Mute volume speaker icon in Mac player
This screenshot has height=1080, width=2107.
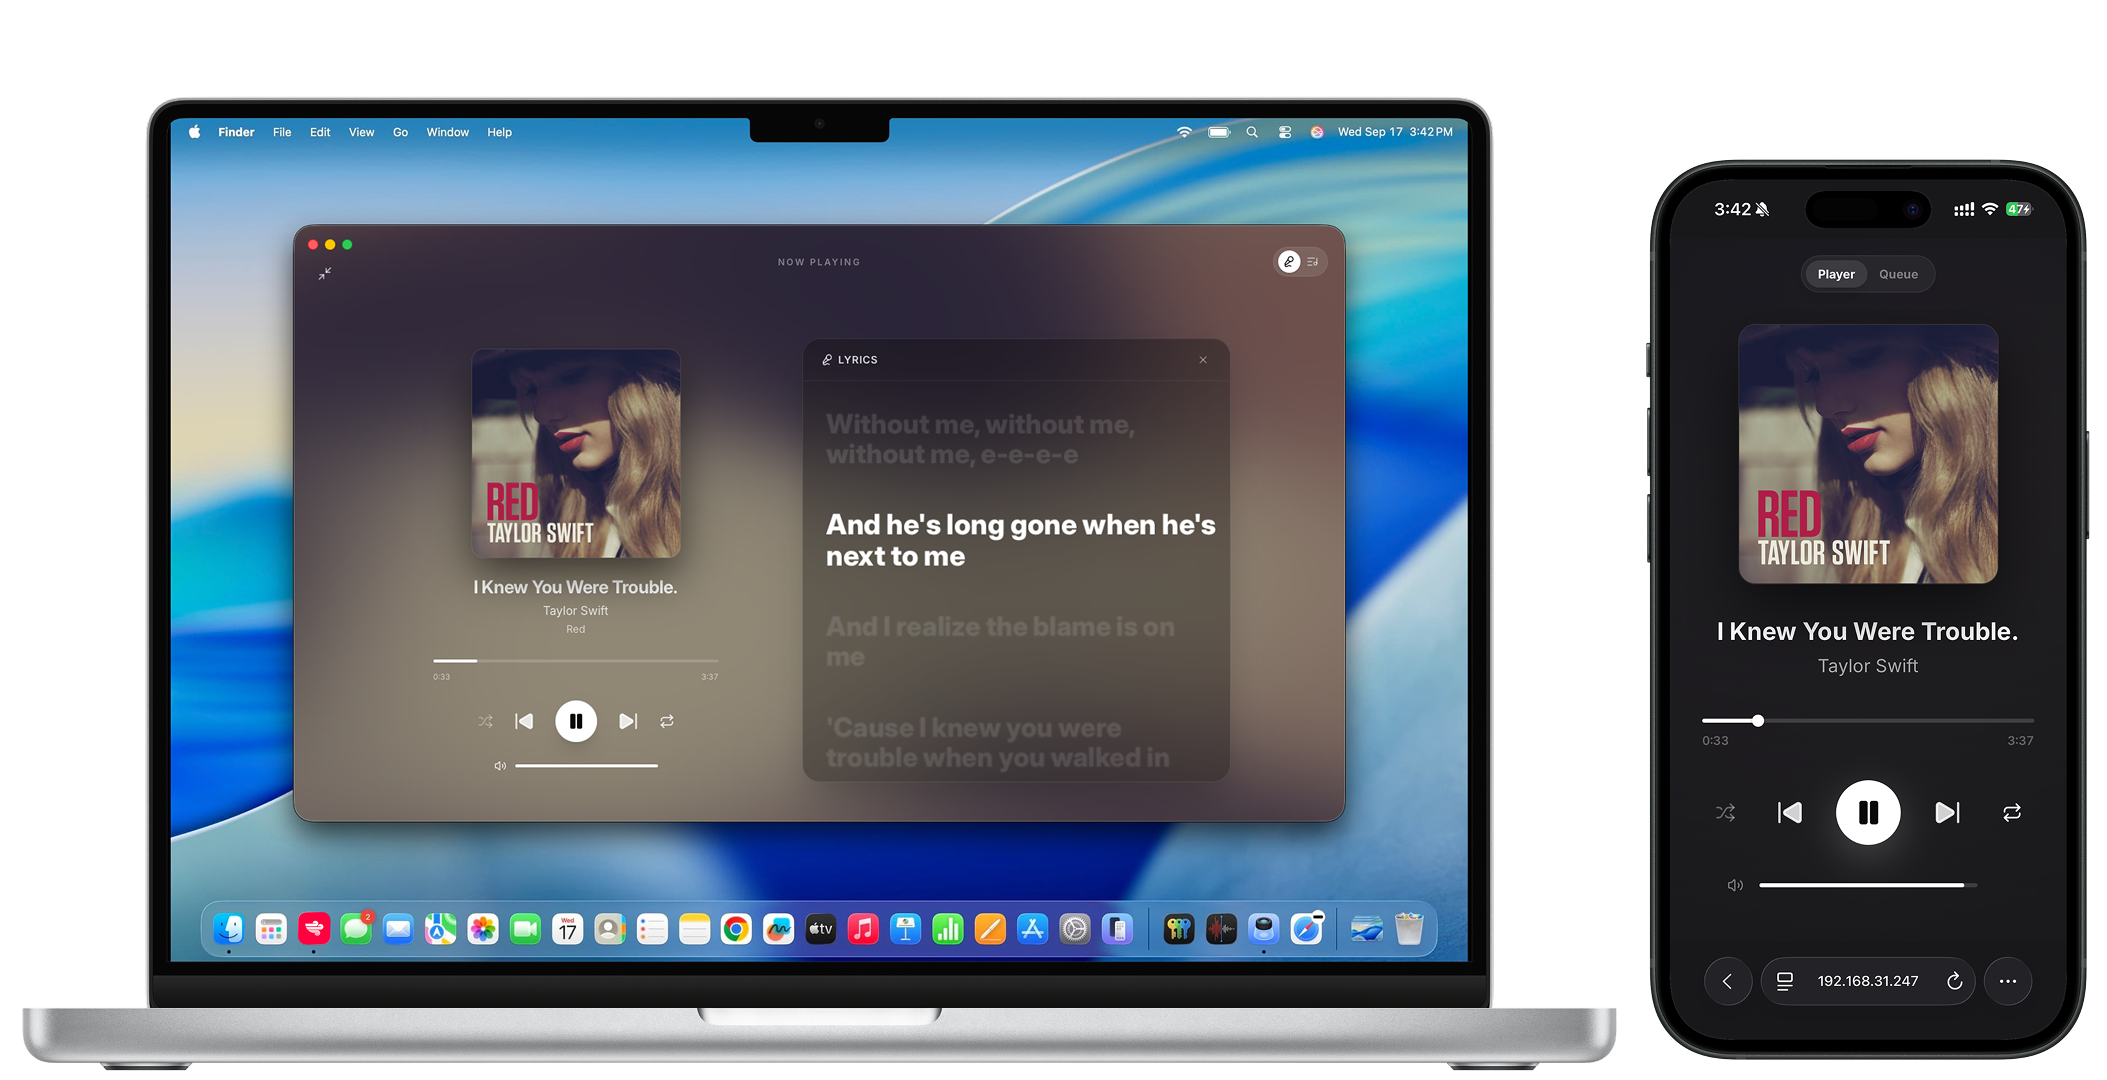pyautogui.click(x=500, y=766)
